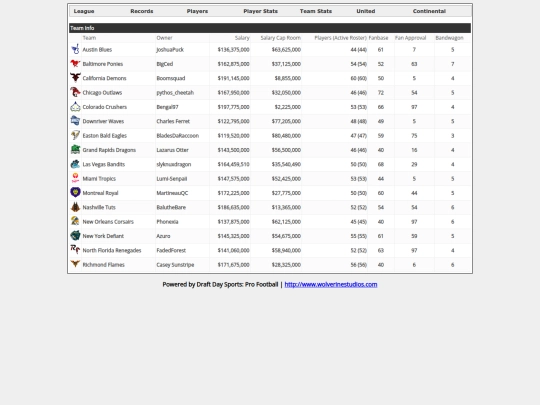Visit the wolverinestudios.com link
This screenshot has width=540, height=405.
(331, 284)
